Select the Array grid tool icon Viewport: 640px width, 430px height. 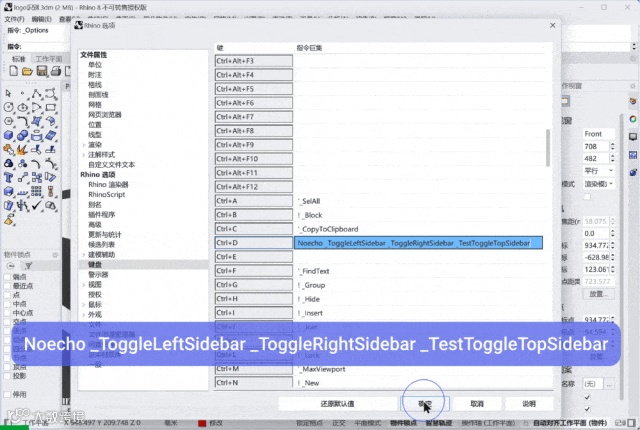[x=37, y=191]
